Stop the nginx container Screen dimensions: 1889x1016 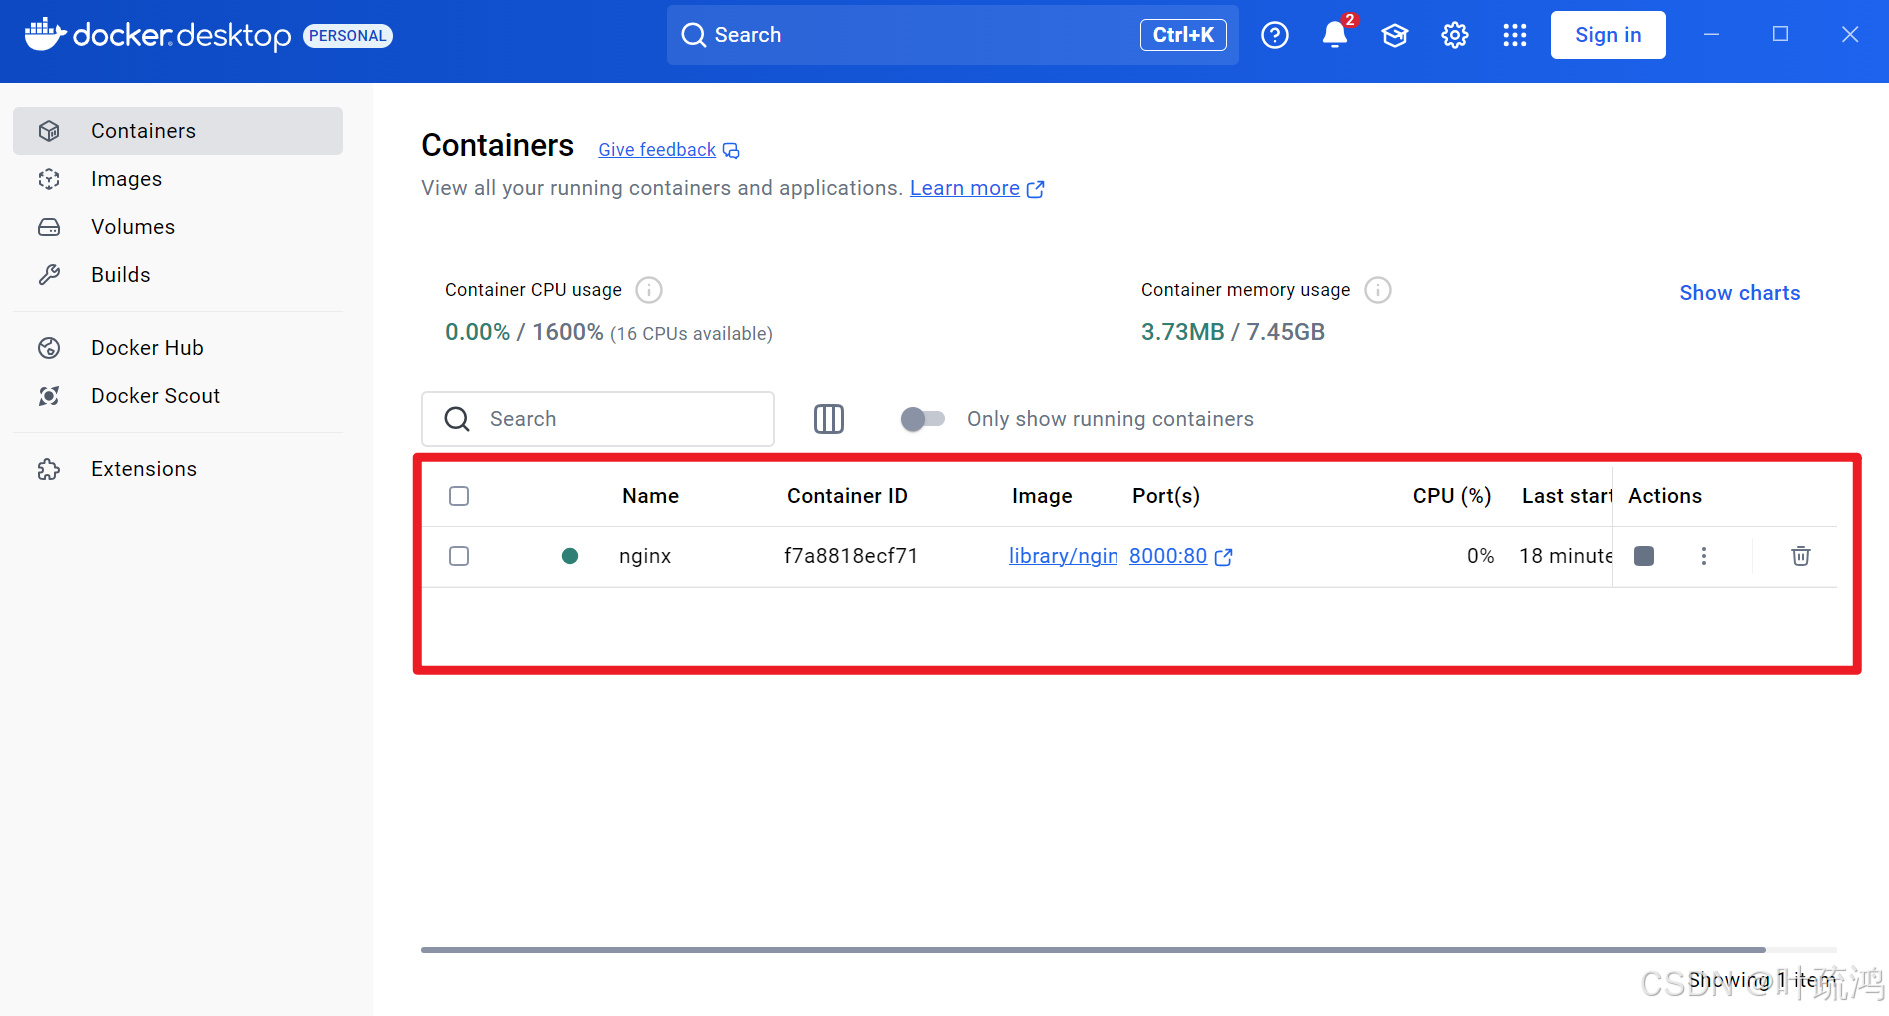pos(1643,556)
